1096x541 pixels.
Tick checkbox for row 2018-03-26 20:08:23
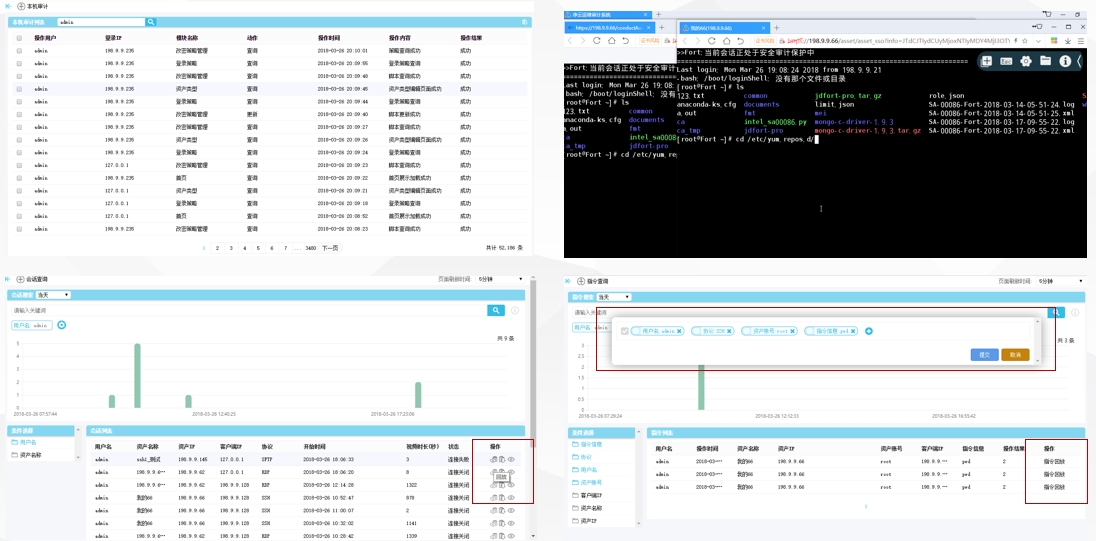[19, 229]
